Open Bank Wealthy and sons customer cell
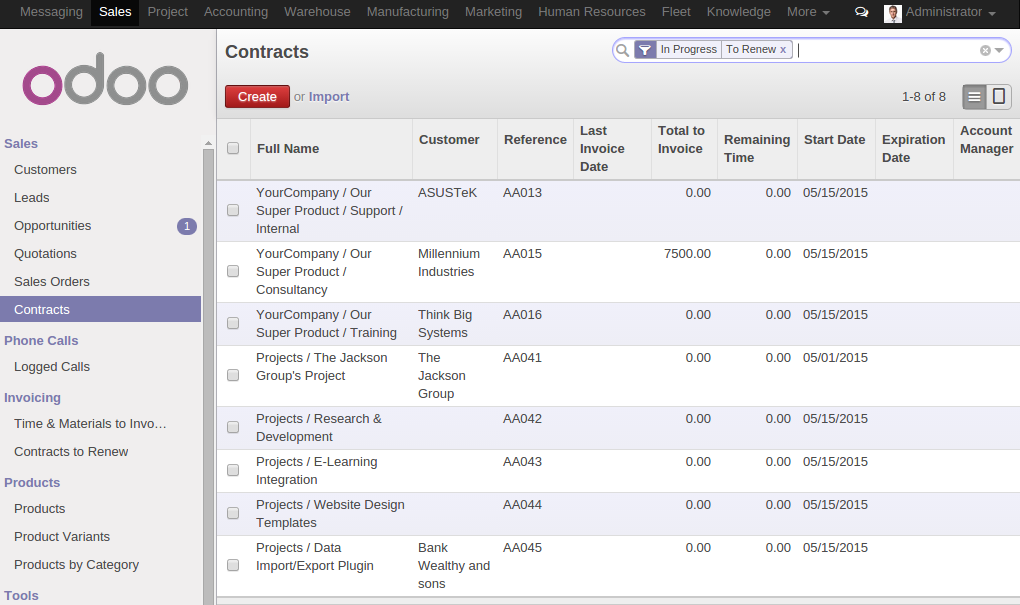 (x=453, y=566)
